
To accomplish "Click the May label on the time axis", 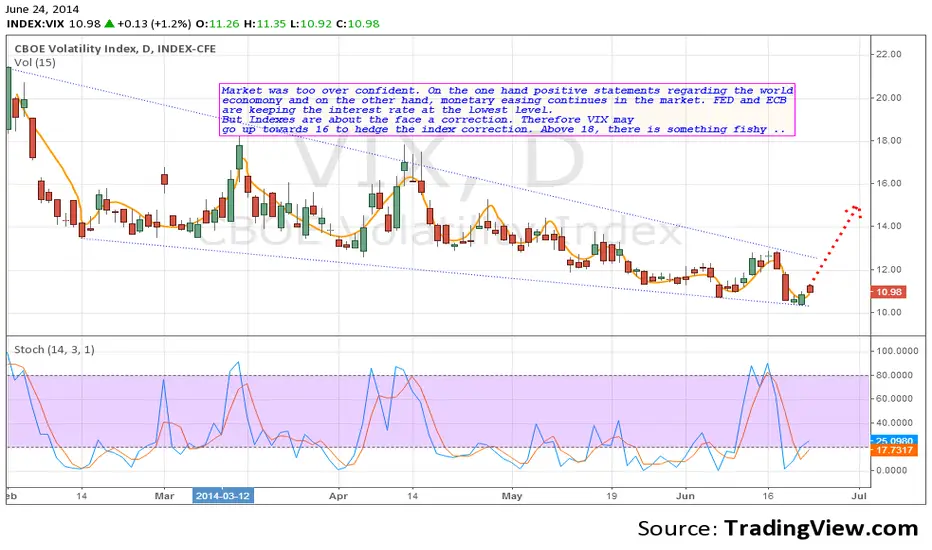I will (512, 496).
